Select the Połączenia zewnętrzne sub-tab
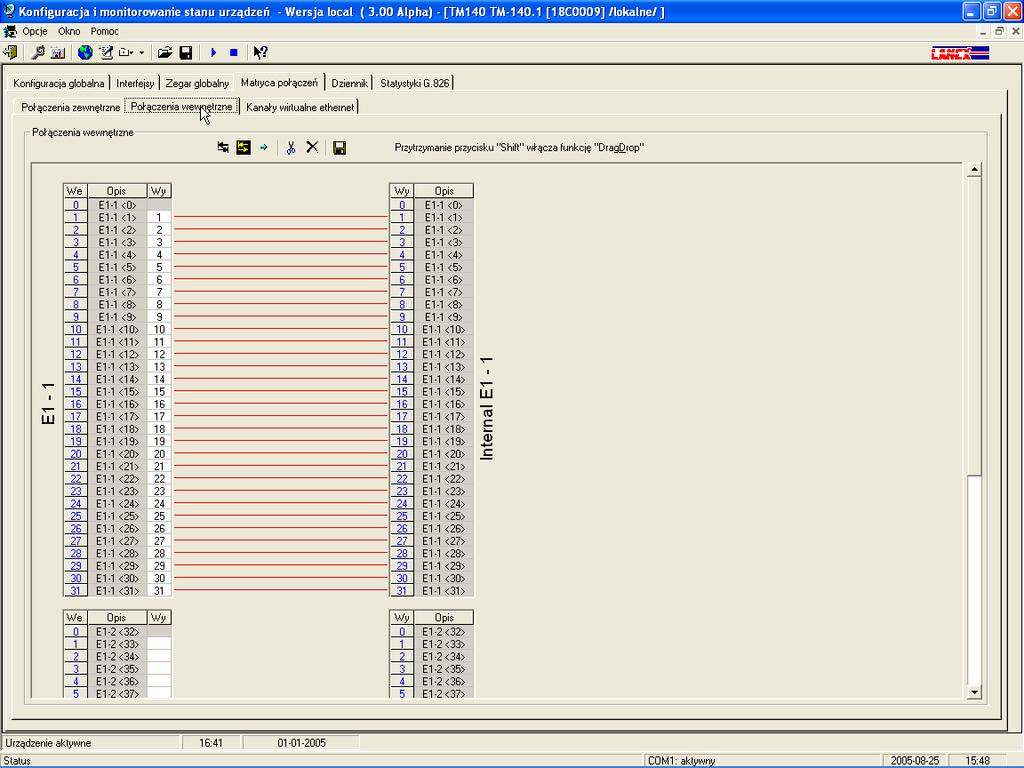 (71, 107)
